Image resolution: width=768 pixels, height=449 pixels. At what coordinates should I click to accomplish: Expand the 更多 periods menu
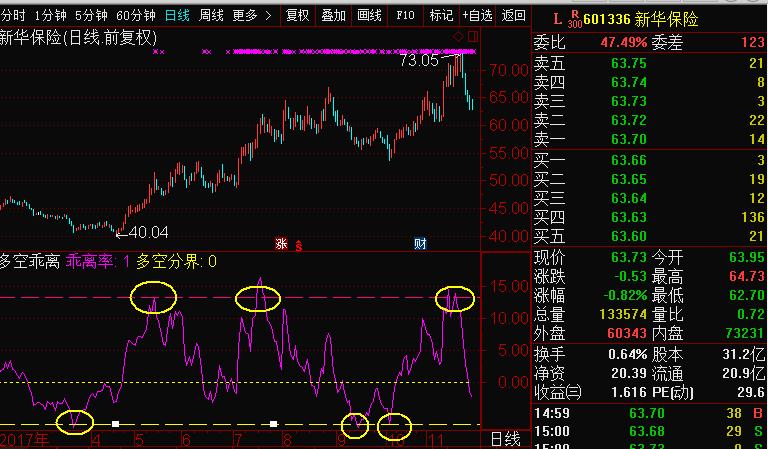tap(252, 16)
